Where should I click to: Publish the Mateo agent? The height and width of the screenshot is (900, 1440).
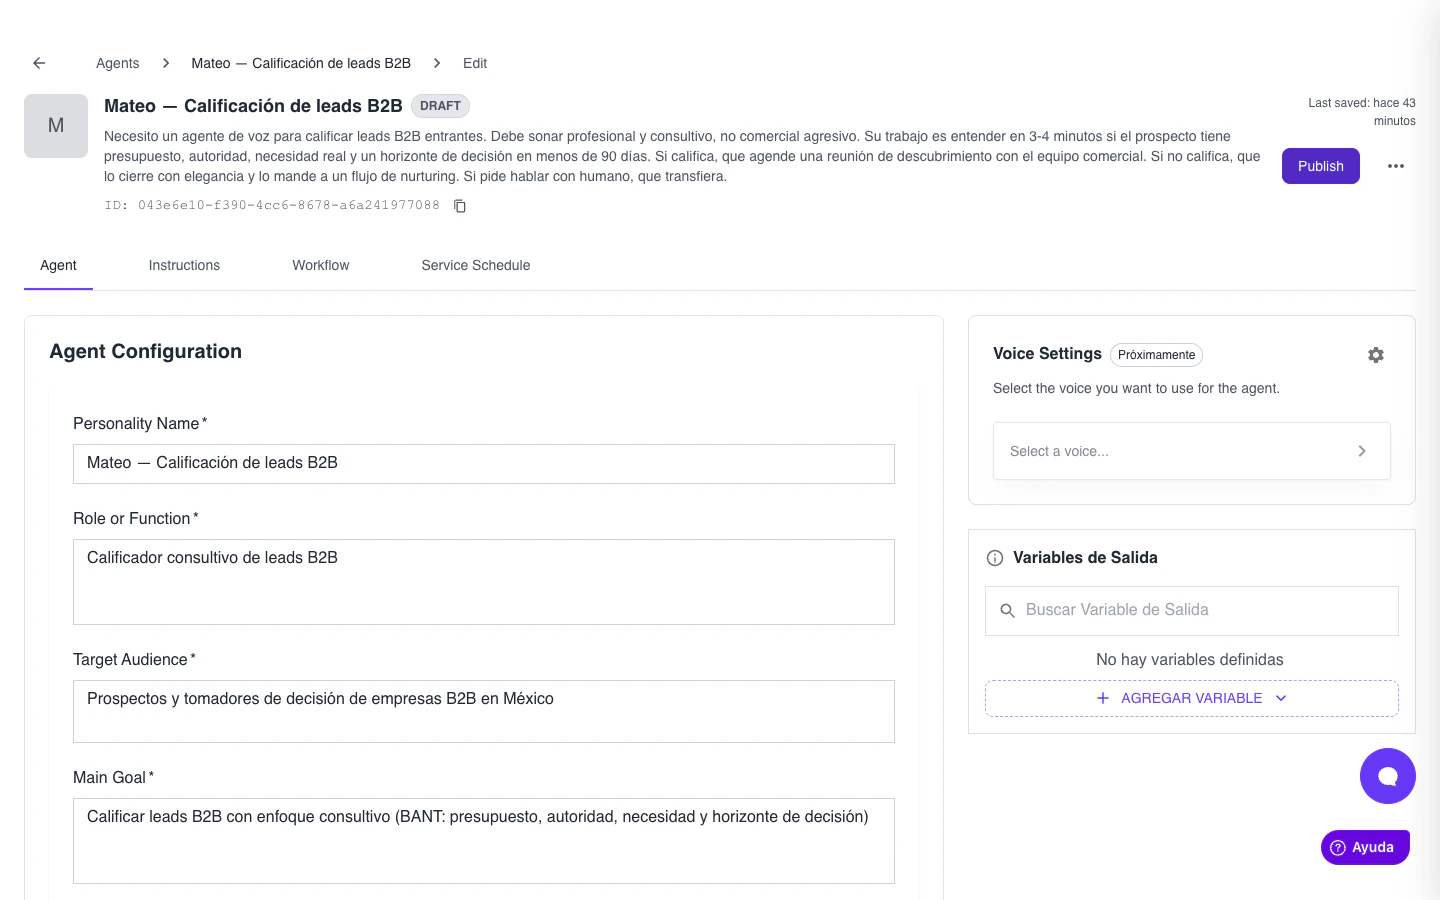(x=1320, y=166)
